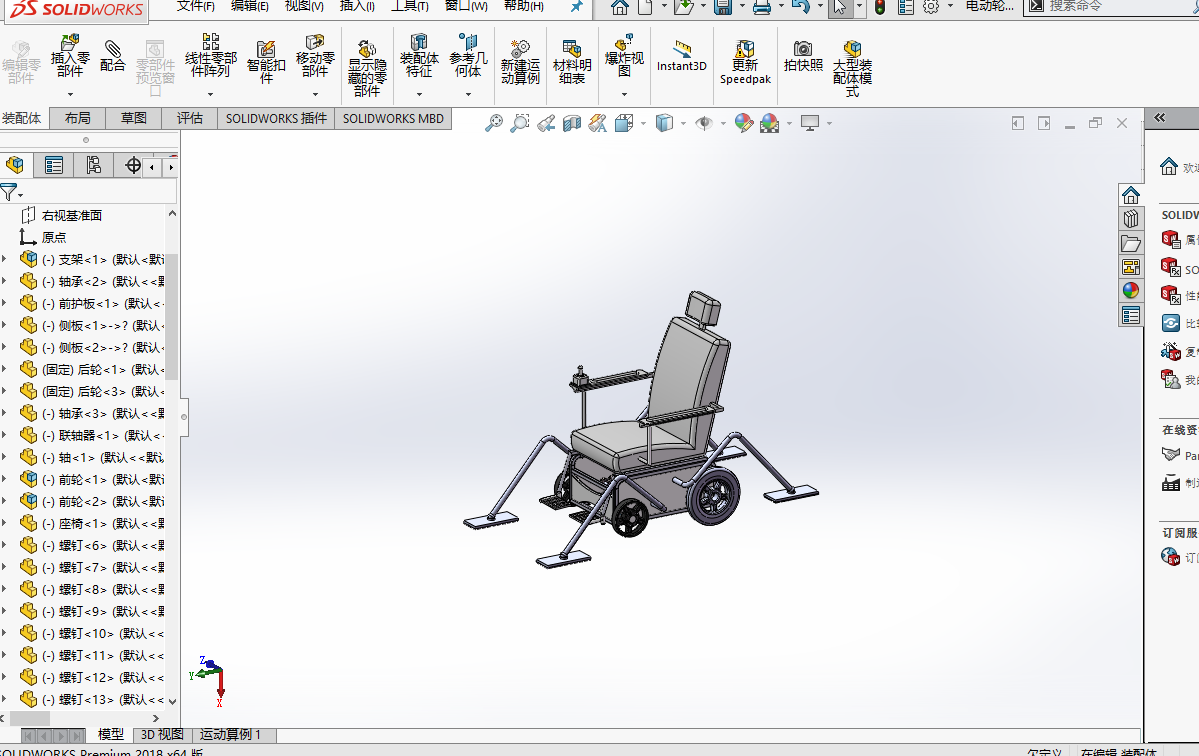
Task: Click Take Snapshot (拍快照)
Action: click(x=803, y=57)
